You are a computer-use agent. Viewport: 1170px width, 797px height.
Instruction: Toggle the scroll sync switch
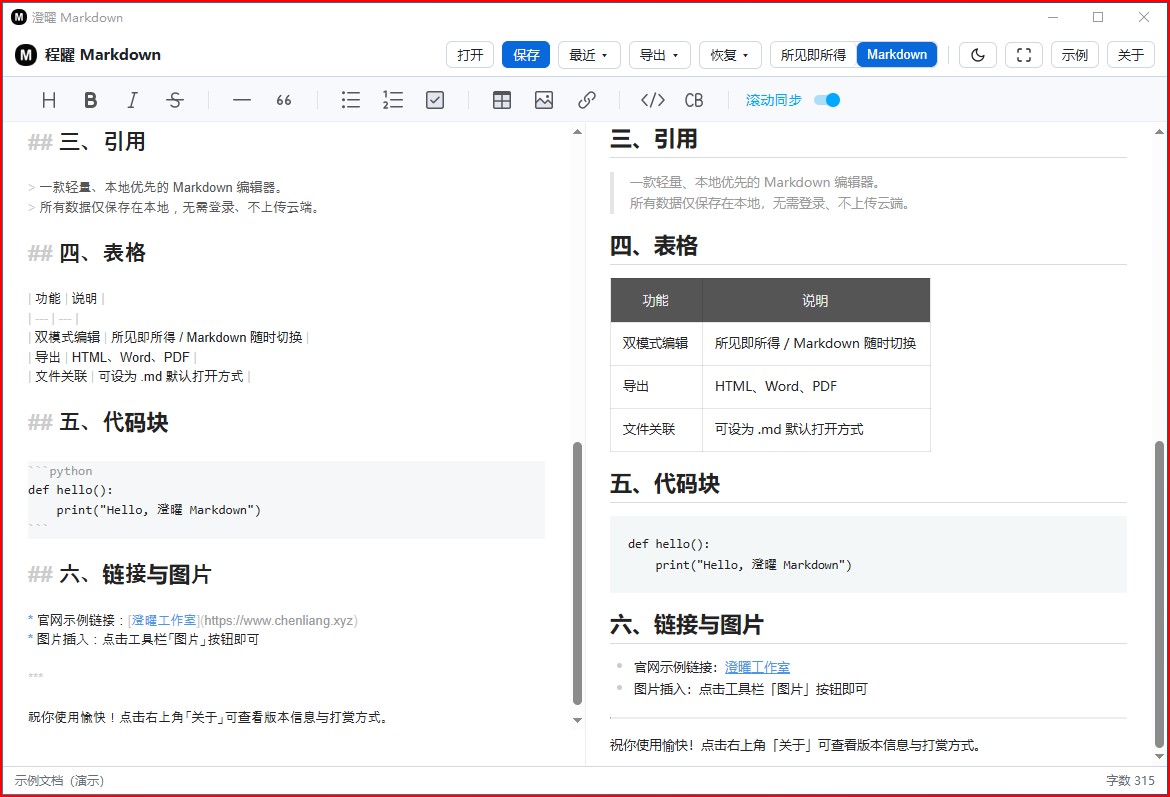point(827,100)
